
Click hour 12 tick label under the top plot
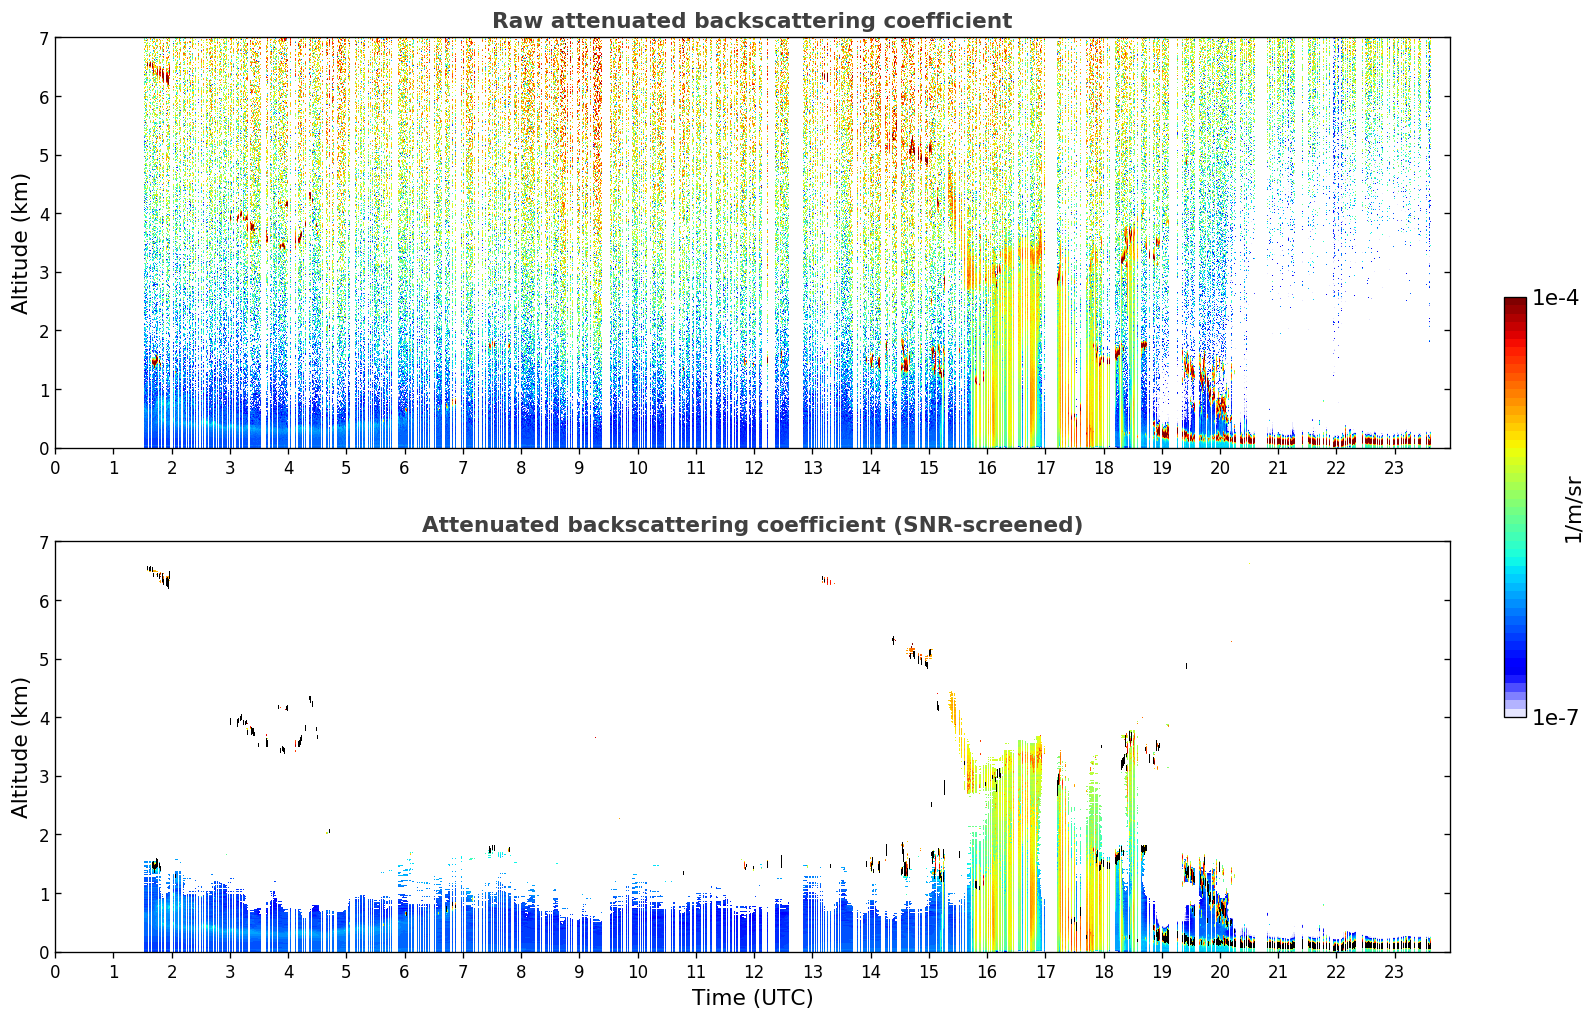(x=753, y=467)
